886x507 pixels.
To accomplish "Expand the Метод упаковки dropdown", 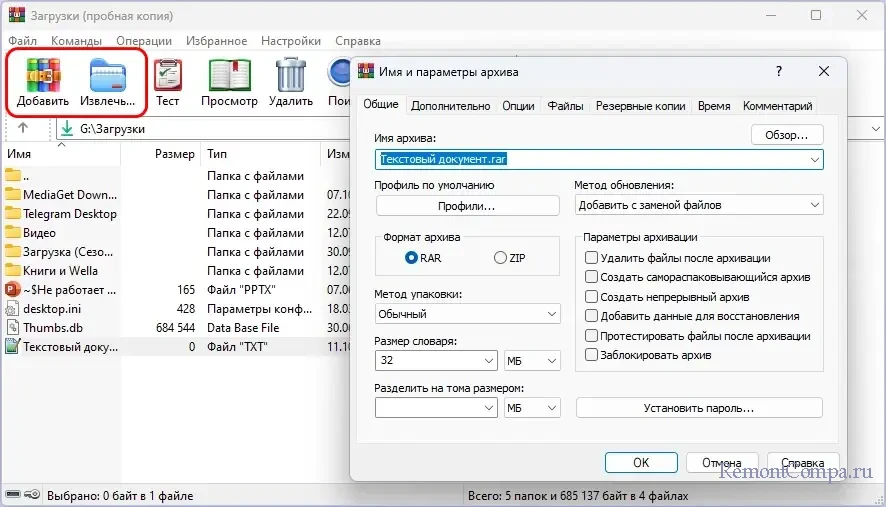I will click(x=467, y=315).
